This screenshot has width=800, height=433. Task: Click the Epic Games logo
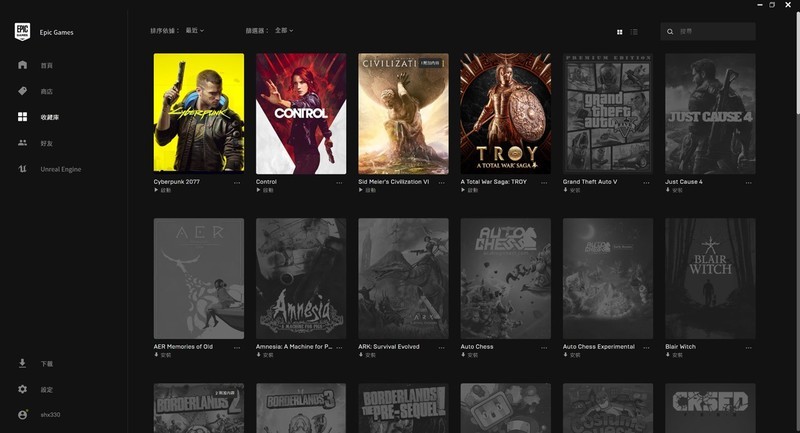point(22,32)
